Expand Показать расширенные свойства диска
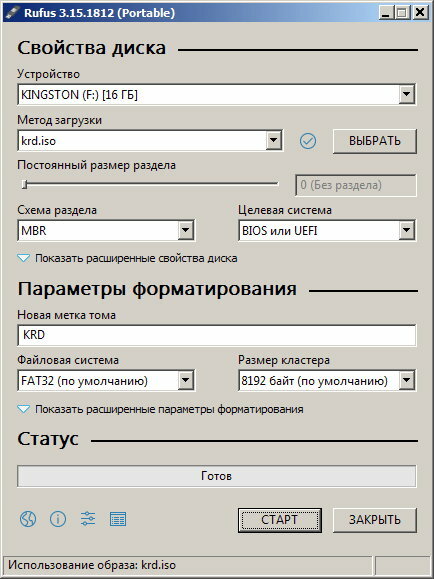 tap(127, 258)
